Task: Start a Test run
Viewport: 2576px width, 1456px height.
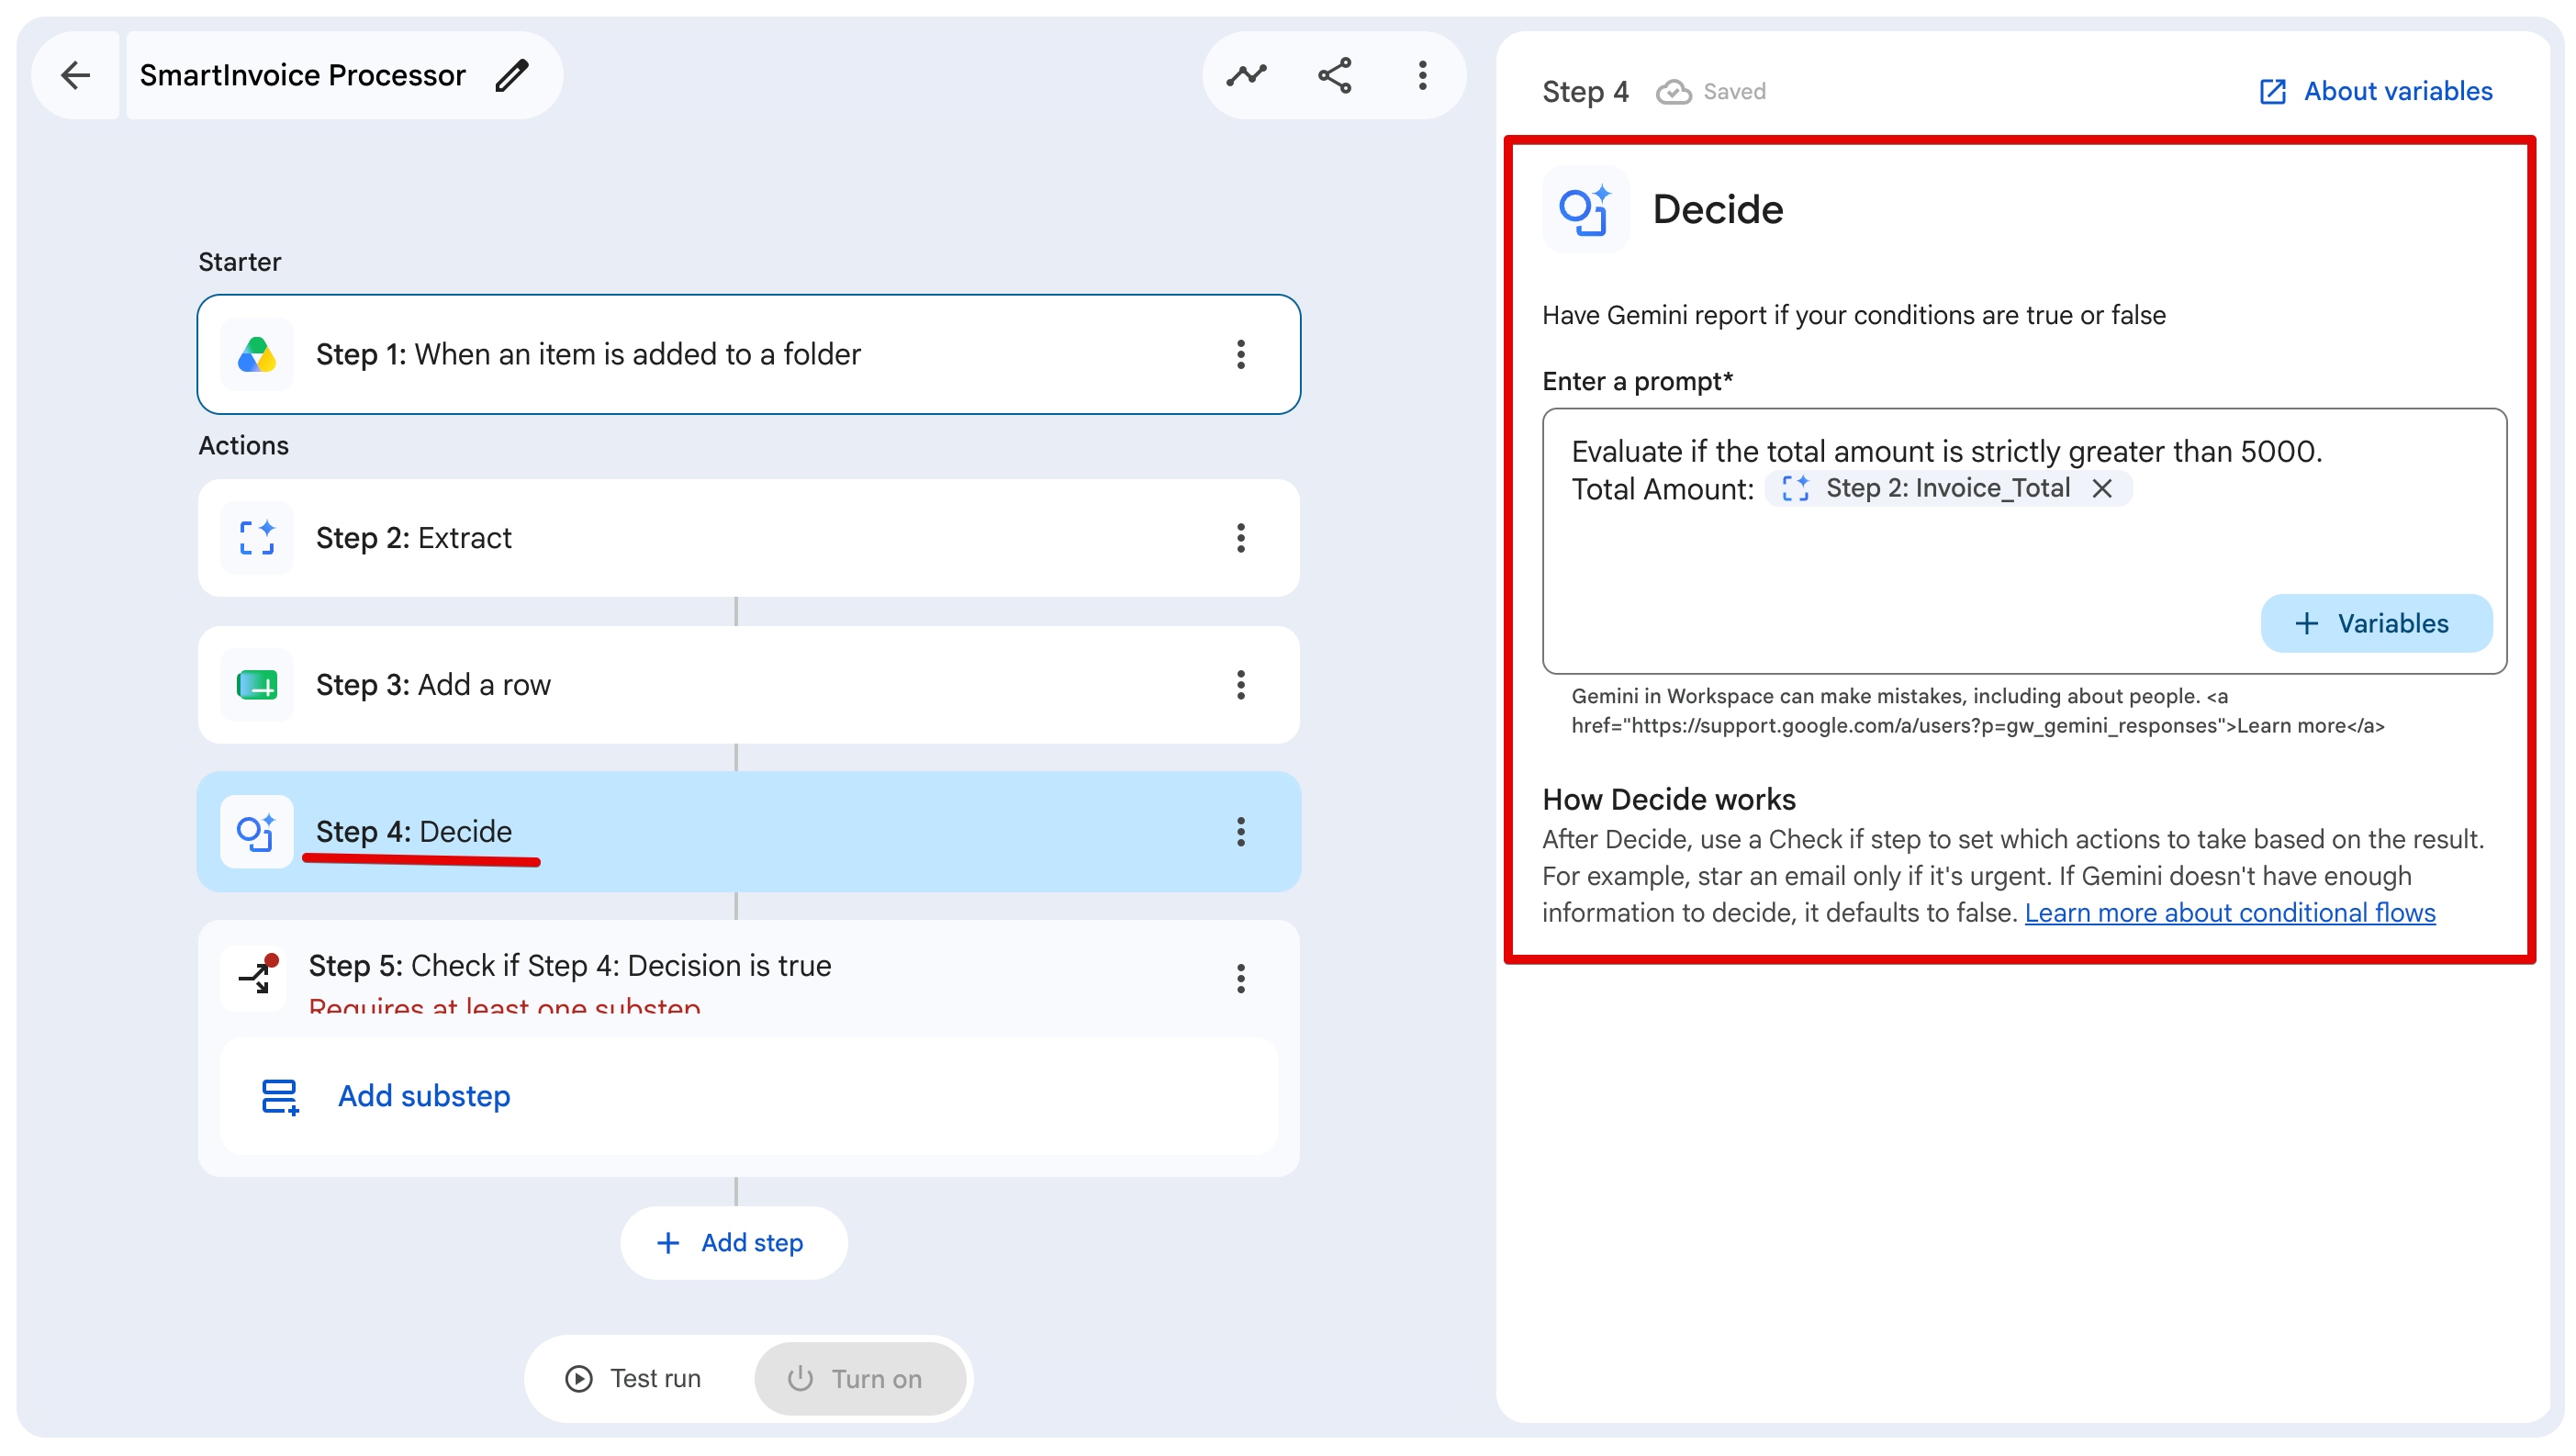Action: pyautogui.click(x=634, y=1379)
